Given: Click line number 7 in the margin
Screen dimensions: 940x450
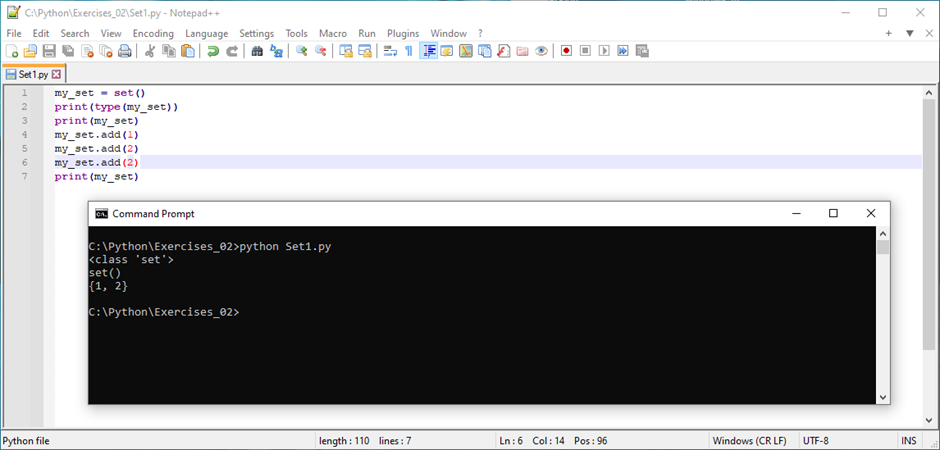Looking at the screenshot, I should (25, 177).
